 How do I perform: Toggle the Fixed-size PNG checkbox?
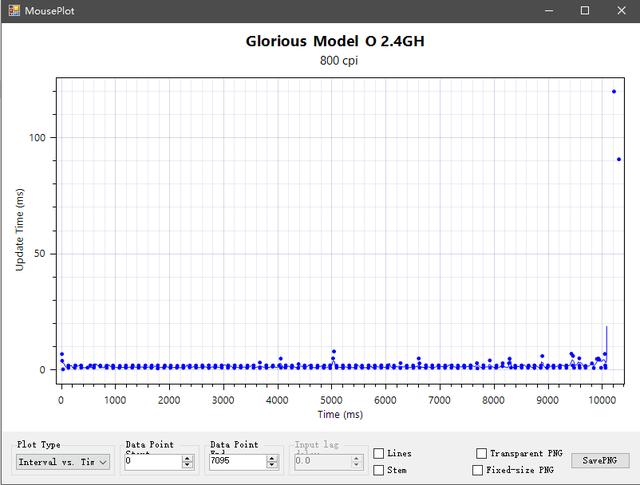478,470
